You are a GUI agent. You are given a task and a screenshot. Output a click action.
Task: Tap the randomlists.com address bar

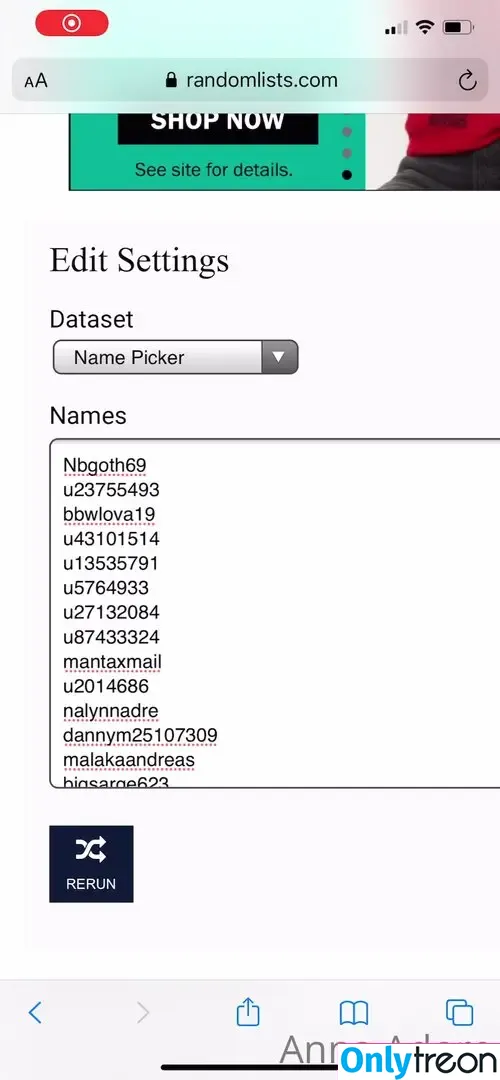pyautogui.click(x=250, y=80)
